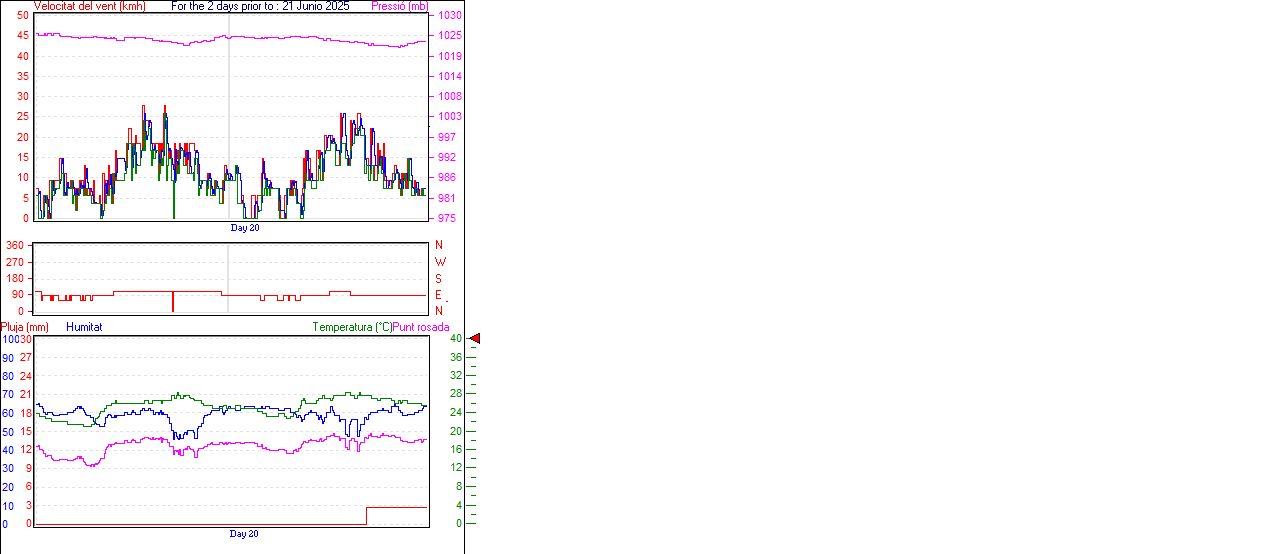This screenshot has height=554, width=1280.
Task: Click temperature axis value 16
Action: tap(456, 450)
